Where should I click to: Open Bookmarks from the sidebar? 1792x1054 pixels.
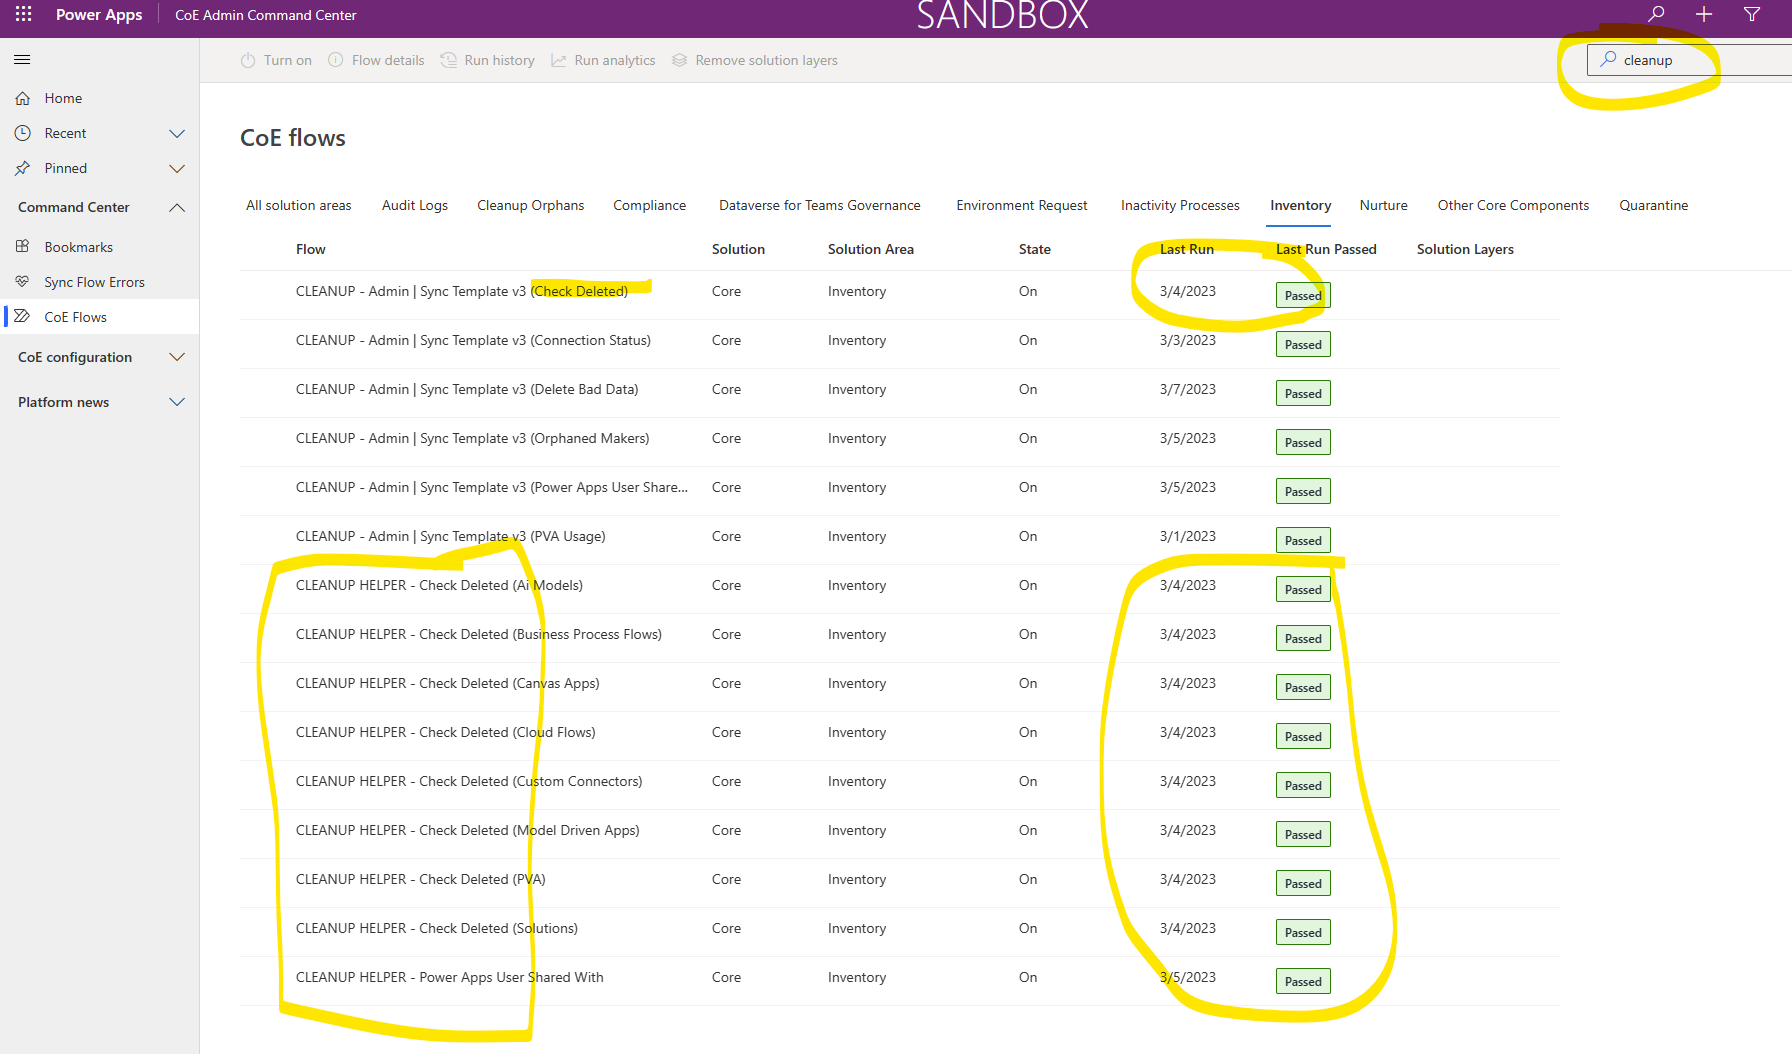click(78, 246)
